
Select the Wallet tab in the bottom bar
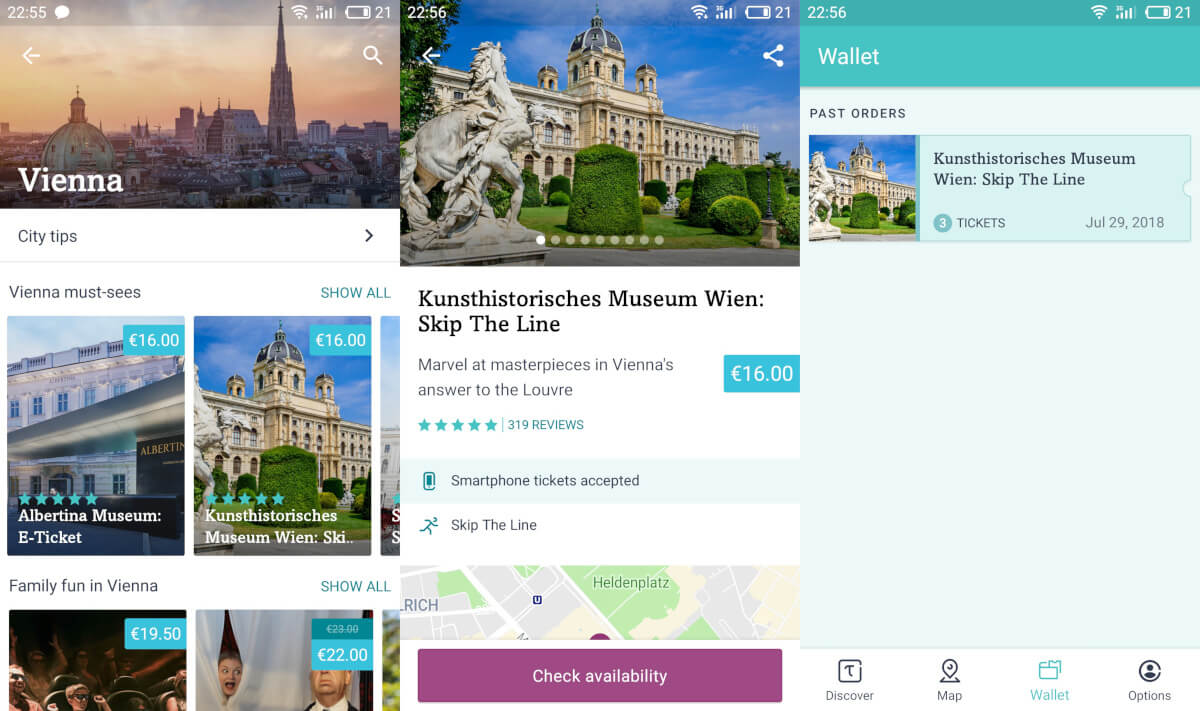[x=1050, y=680]
